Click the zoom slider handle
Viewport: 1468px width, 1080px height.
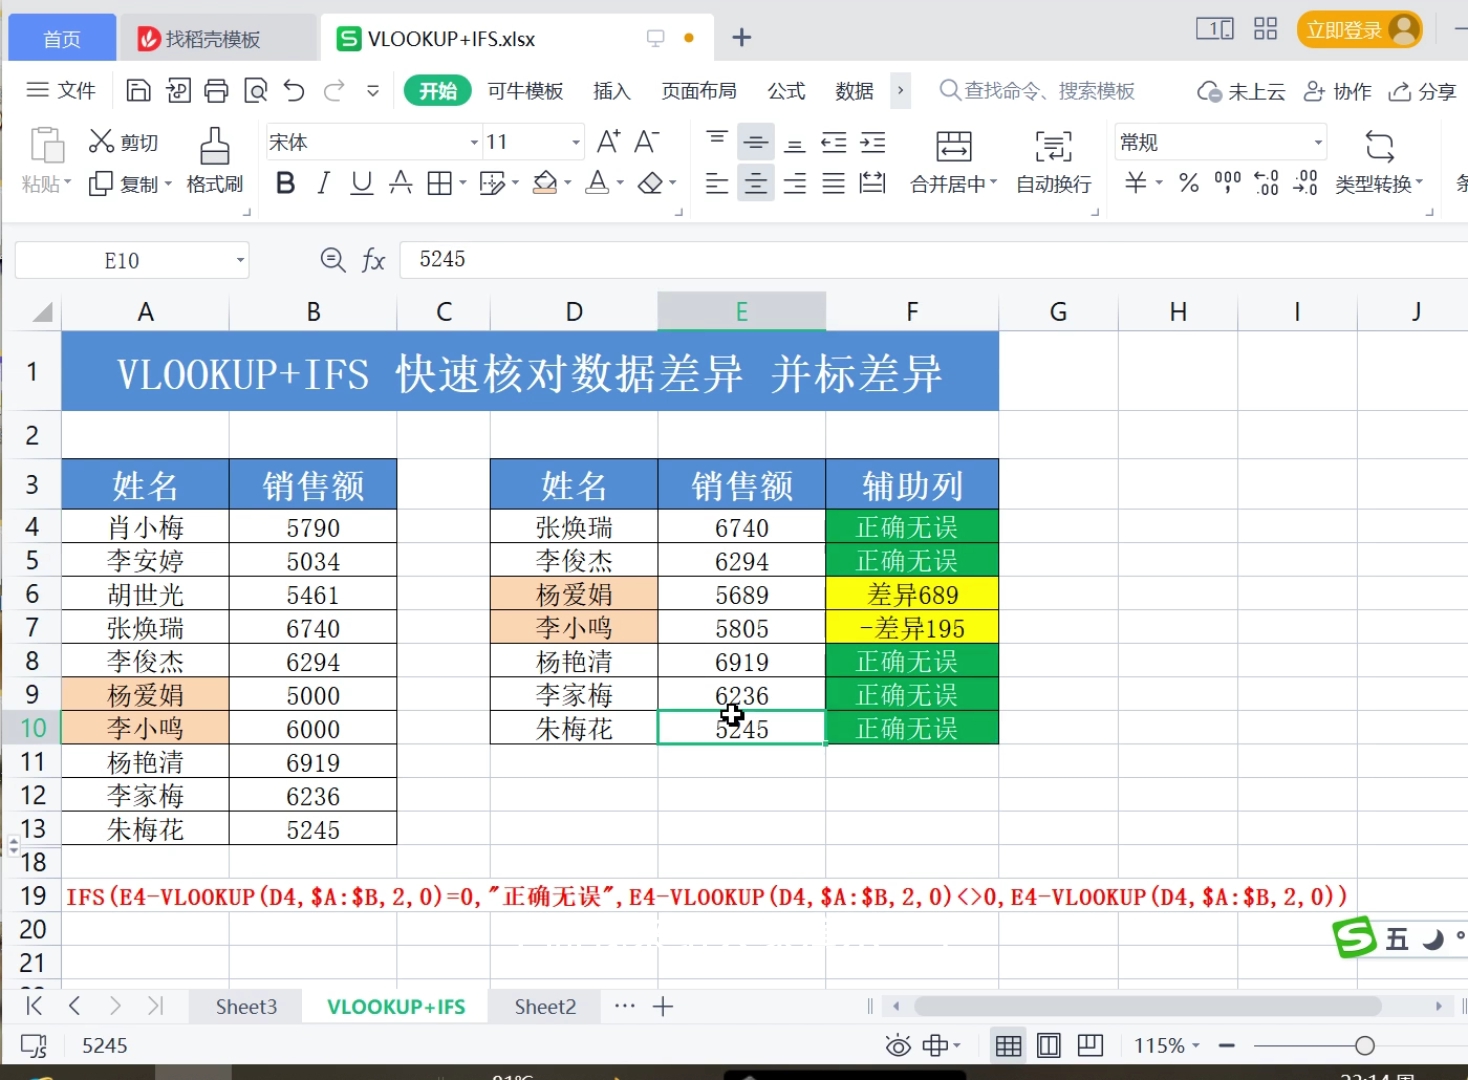pos(1364,1046)
